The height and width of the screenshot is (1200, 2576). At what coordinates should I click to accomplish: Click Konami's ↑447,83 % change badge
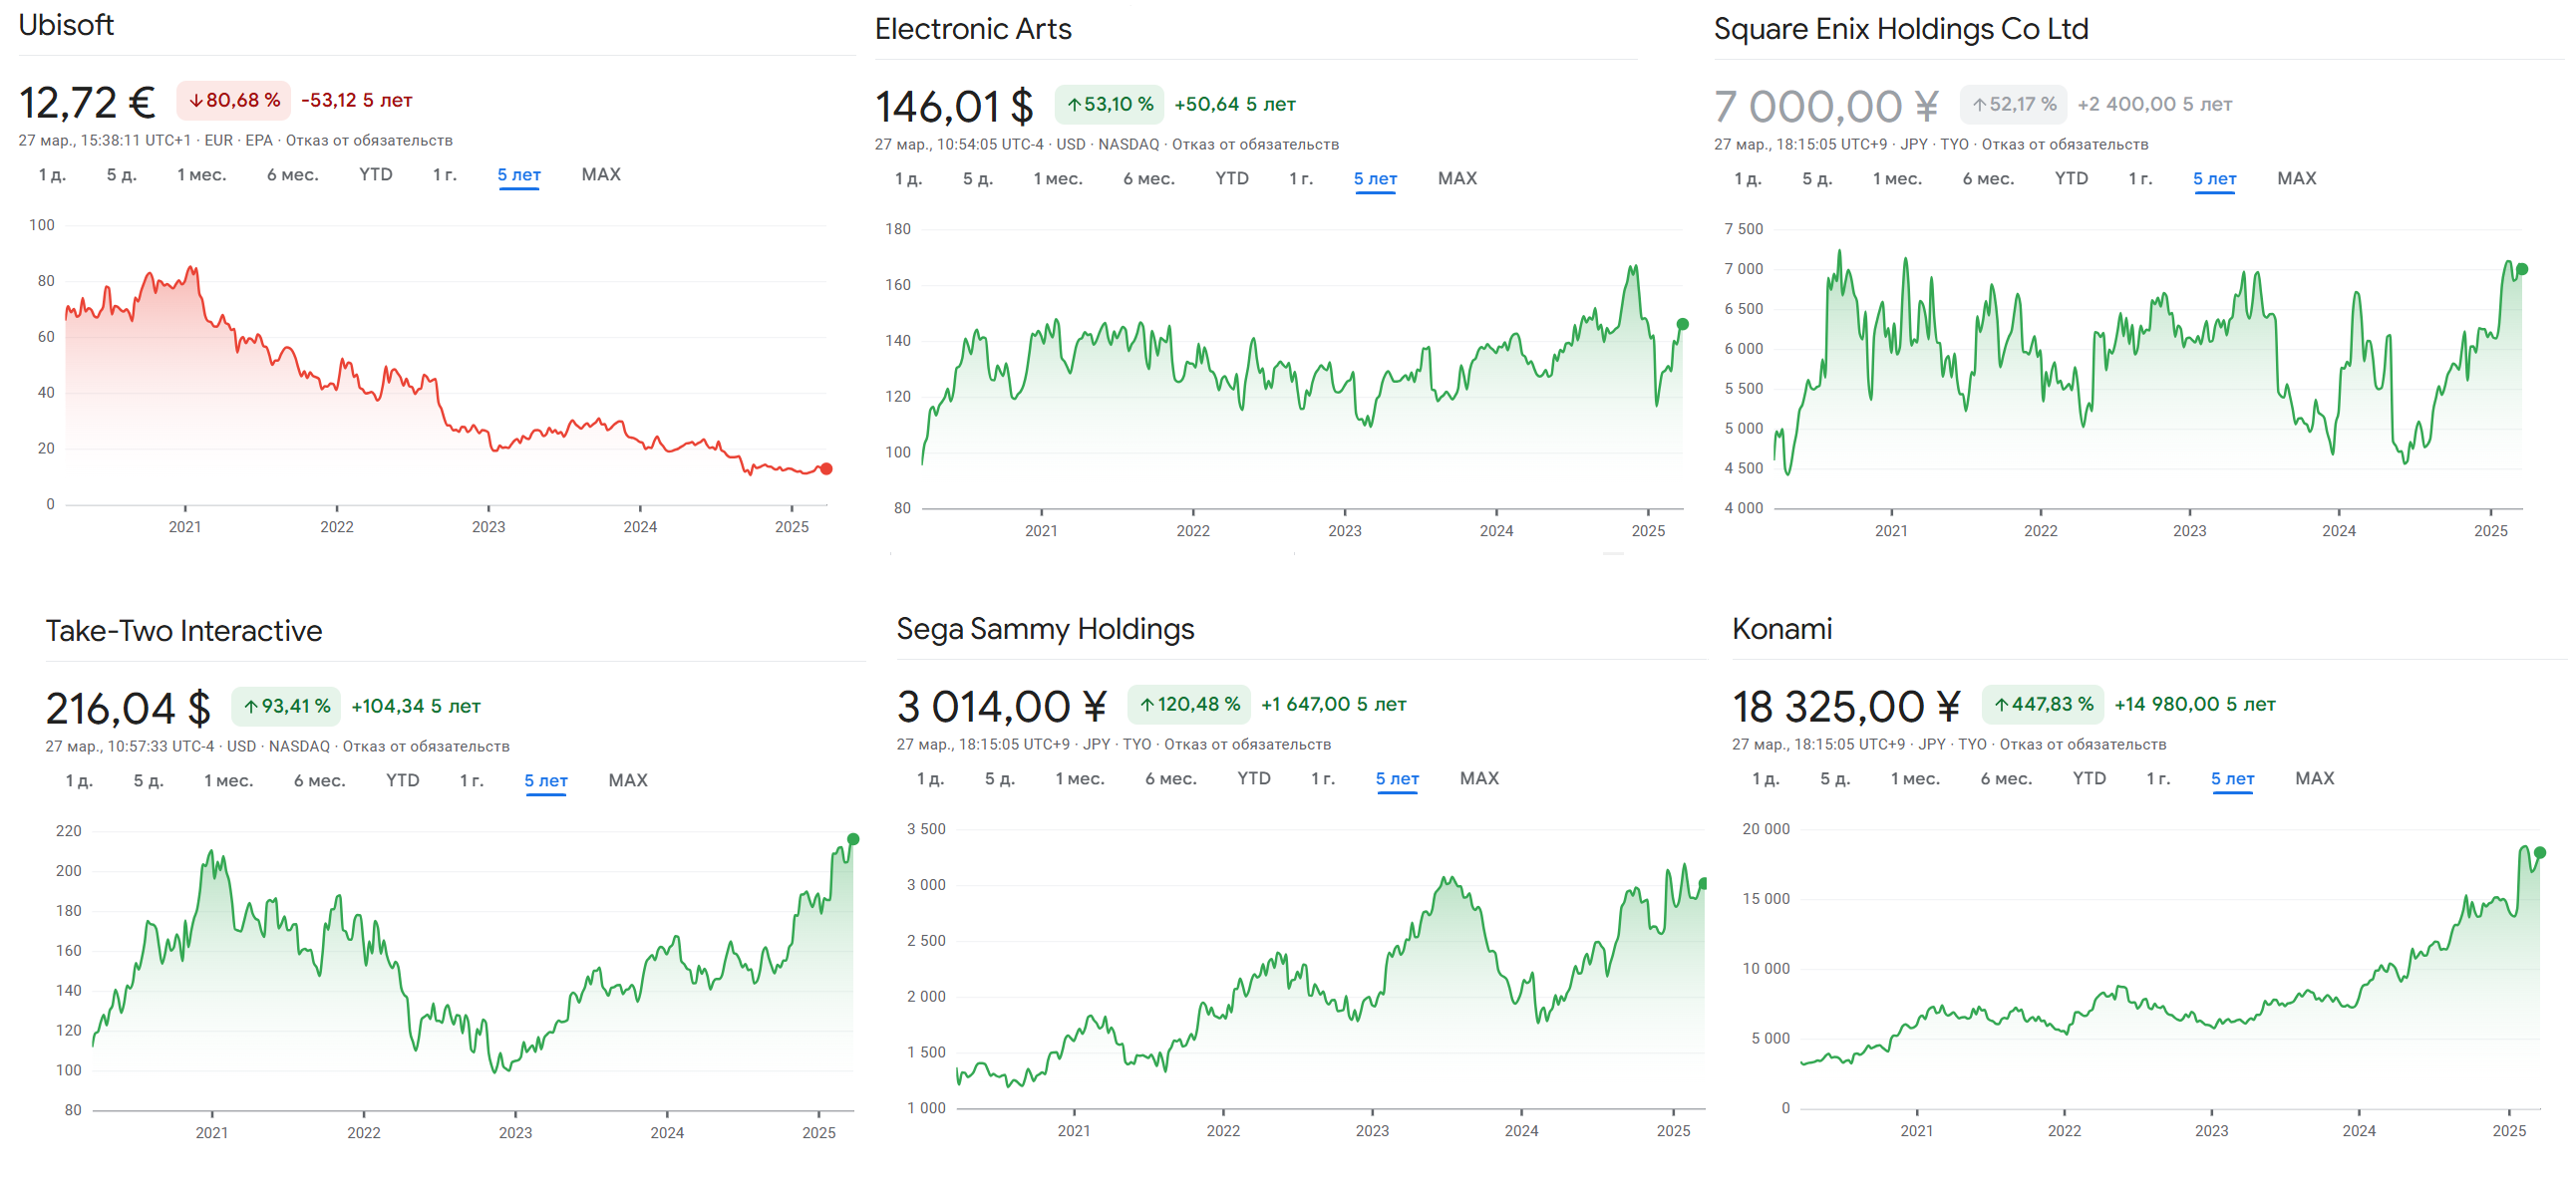2043,704
